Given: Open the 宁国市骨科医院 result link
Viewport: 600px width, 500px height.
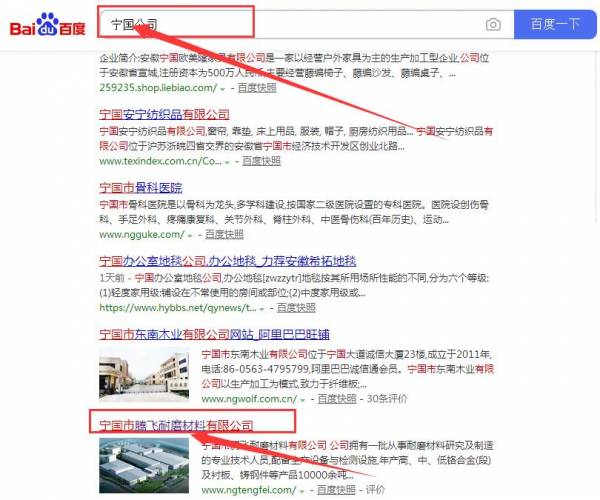Looking at the screenshot, I should pos(141,187).
